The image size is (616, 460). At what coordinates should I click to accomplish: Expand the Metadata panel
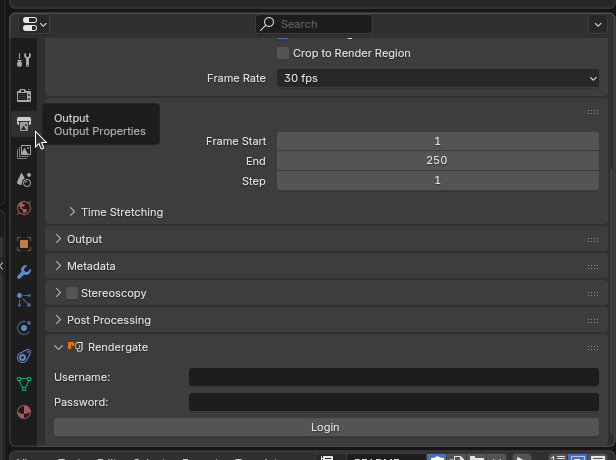coord(58,266)
